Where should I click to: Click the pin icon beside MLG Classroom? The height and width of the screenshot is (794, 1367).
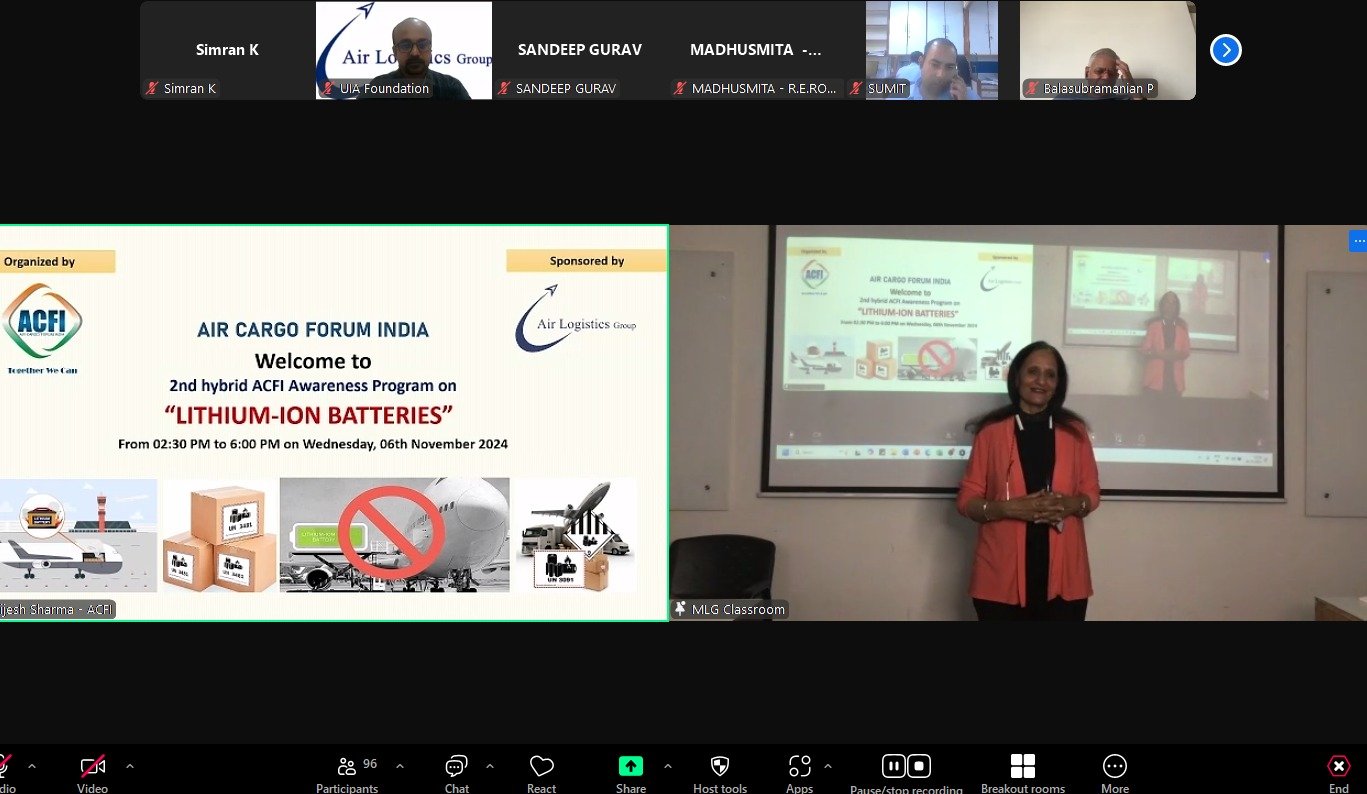[681, 609]
